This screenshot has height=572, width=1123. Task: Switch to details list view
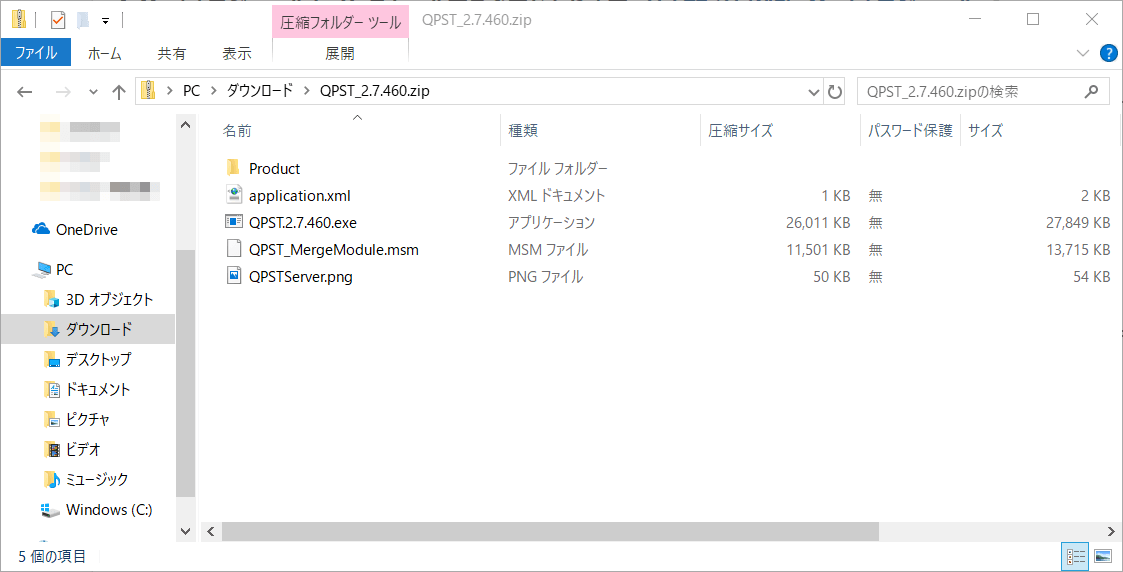pyautogui.click(x=1076, y=556)
